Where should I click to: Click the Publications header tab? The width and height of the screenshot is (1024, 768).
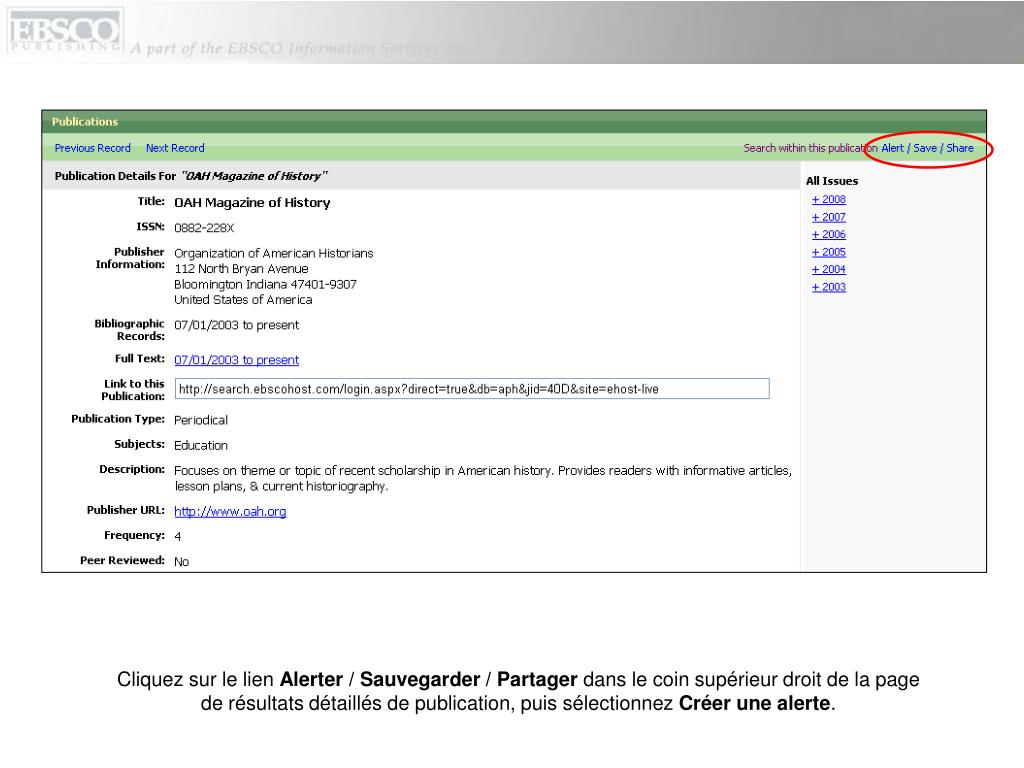85,121
